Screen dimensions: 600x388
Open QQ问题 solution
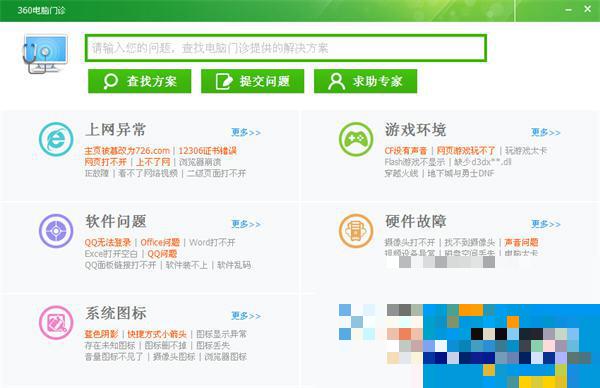tap(162, 254)
